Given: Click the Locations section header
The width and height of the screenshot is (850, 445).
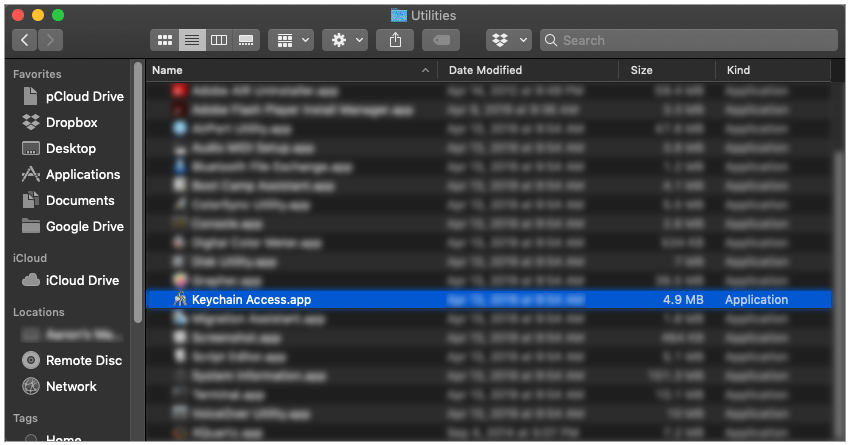Looking at the screenshot, I should (38, 312).
